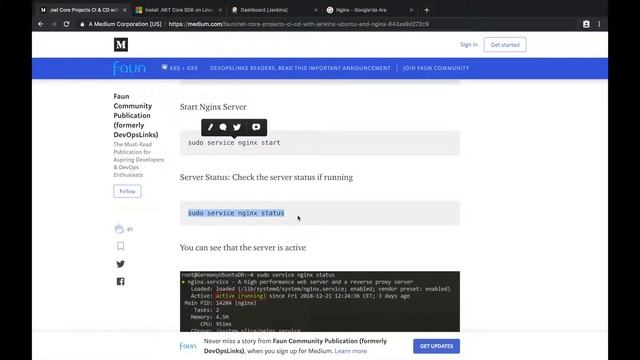Click the 'Start Nginx Server' text
The height and width of the screenshot is (360, 640).
click(213, 107)
